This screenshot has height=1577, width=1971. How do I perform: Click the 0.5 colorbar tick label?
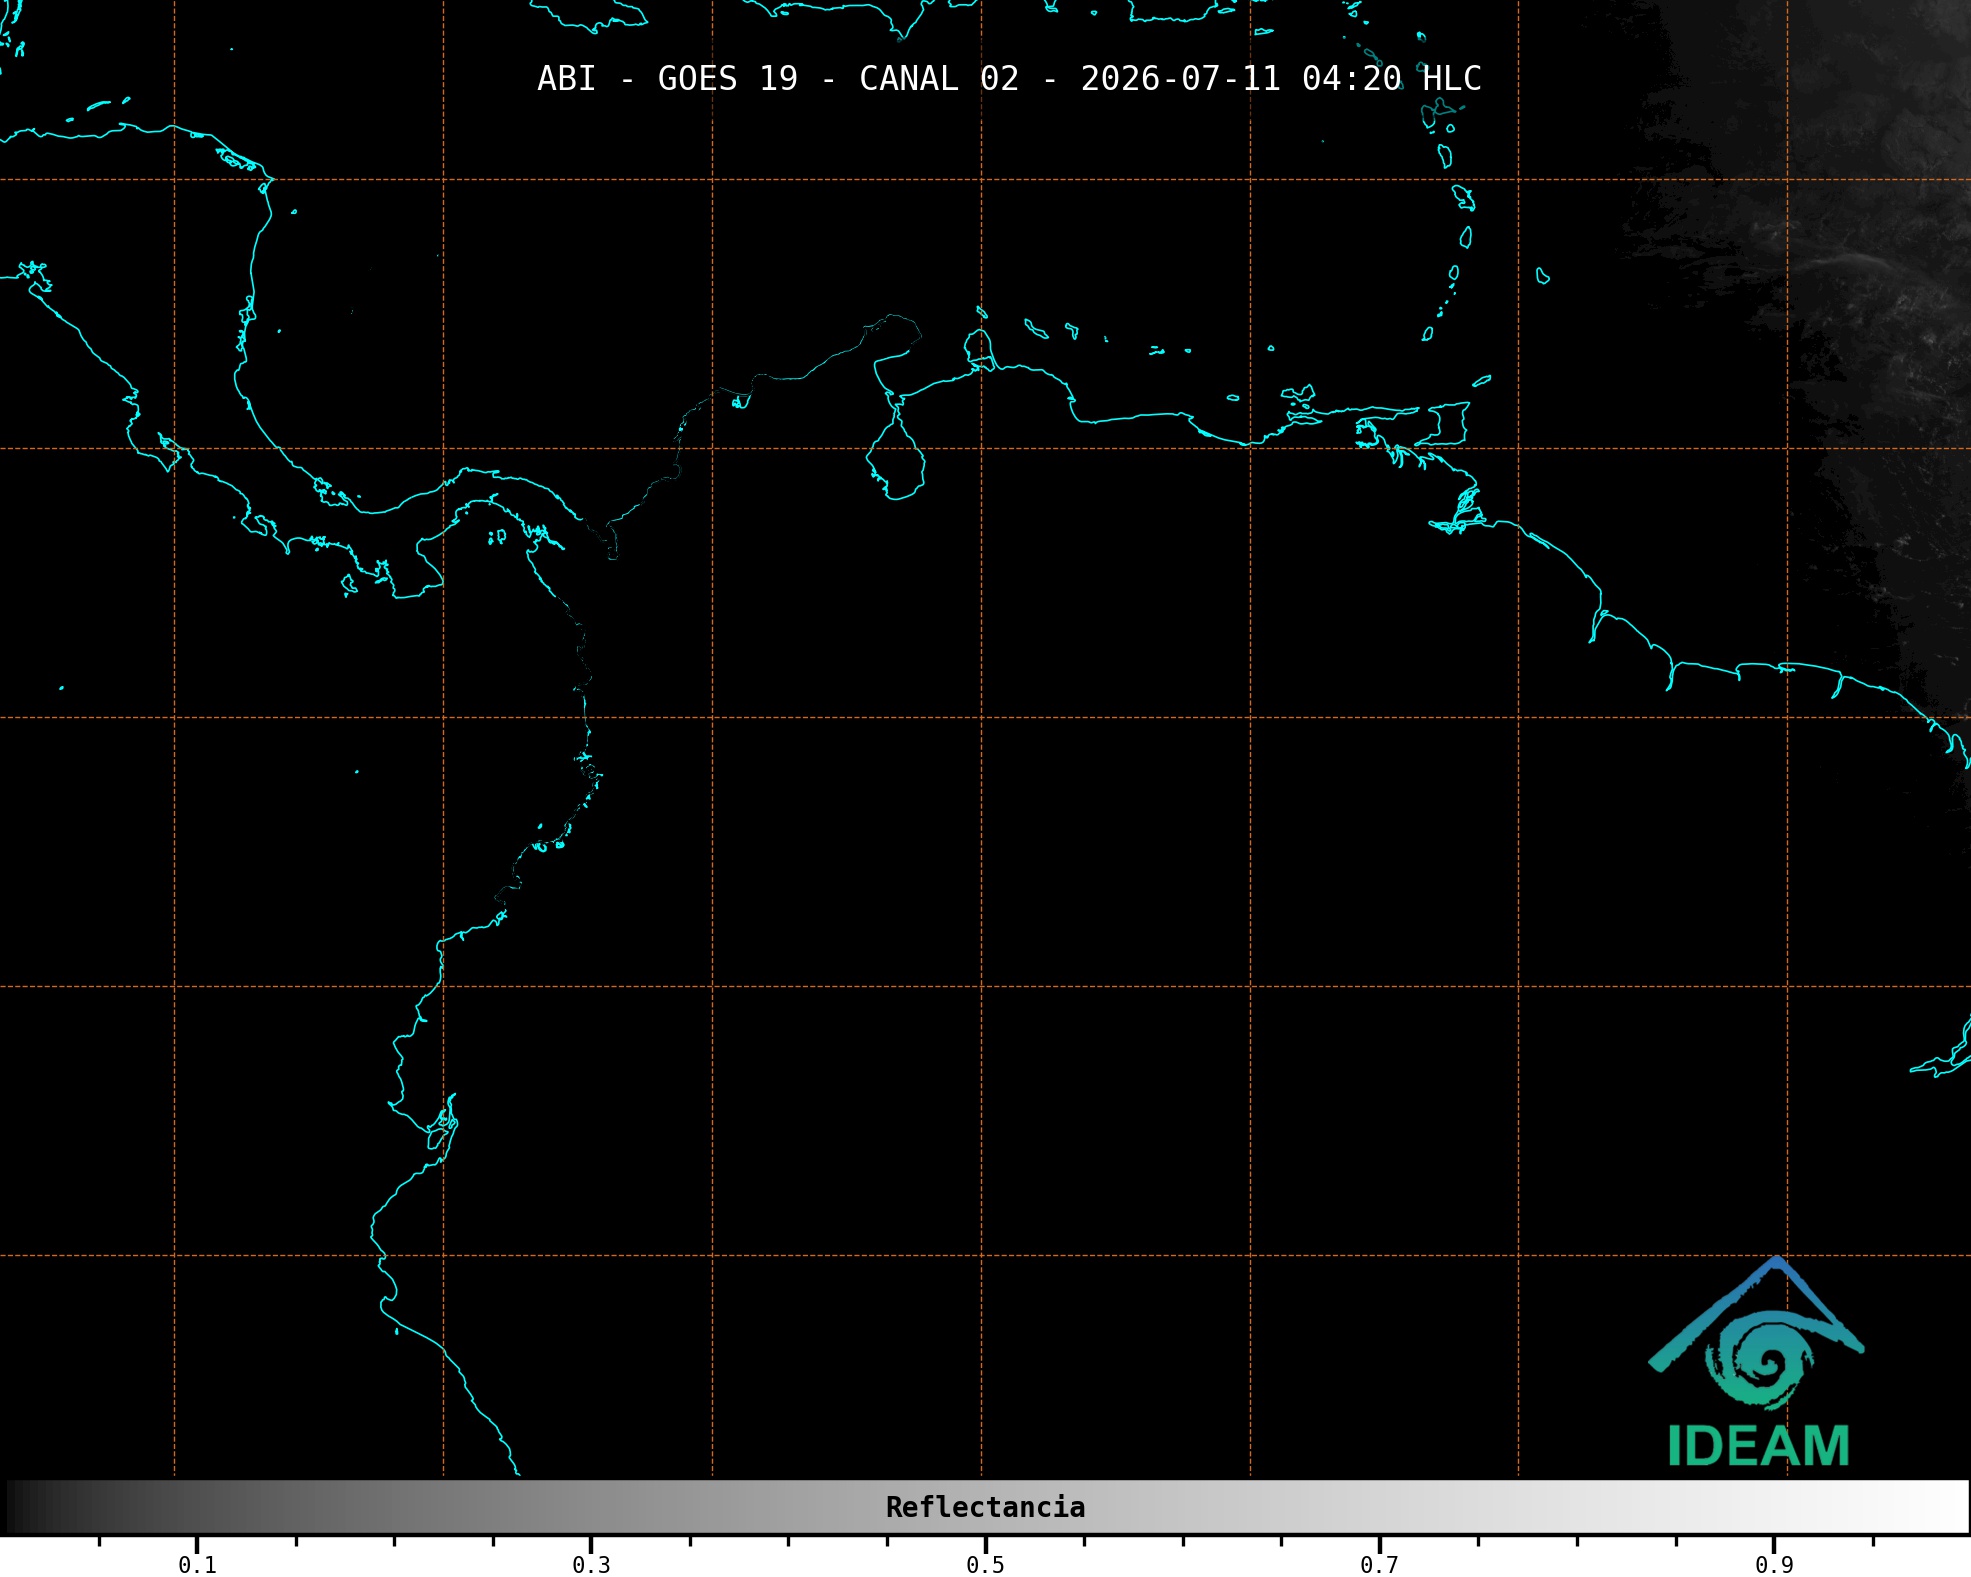click(985, 1565)
